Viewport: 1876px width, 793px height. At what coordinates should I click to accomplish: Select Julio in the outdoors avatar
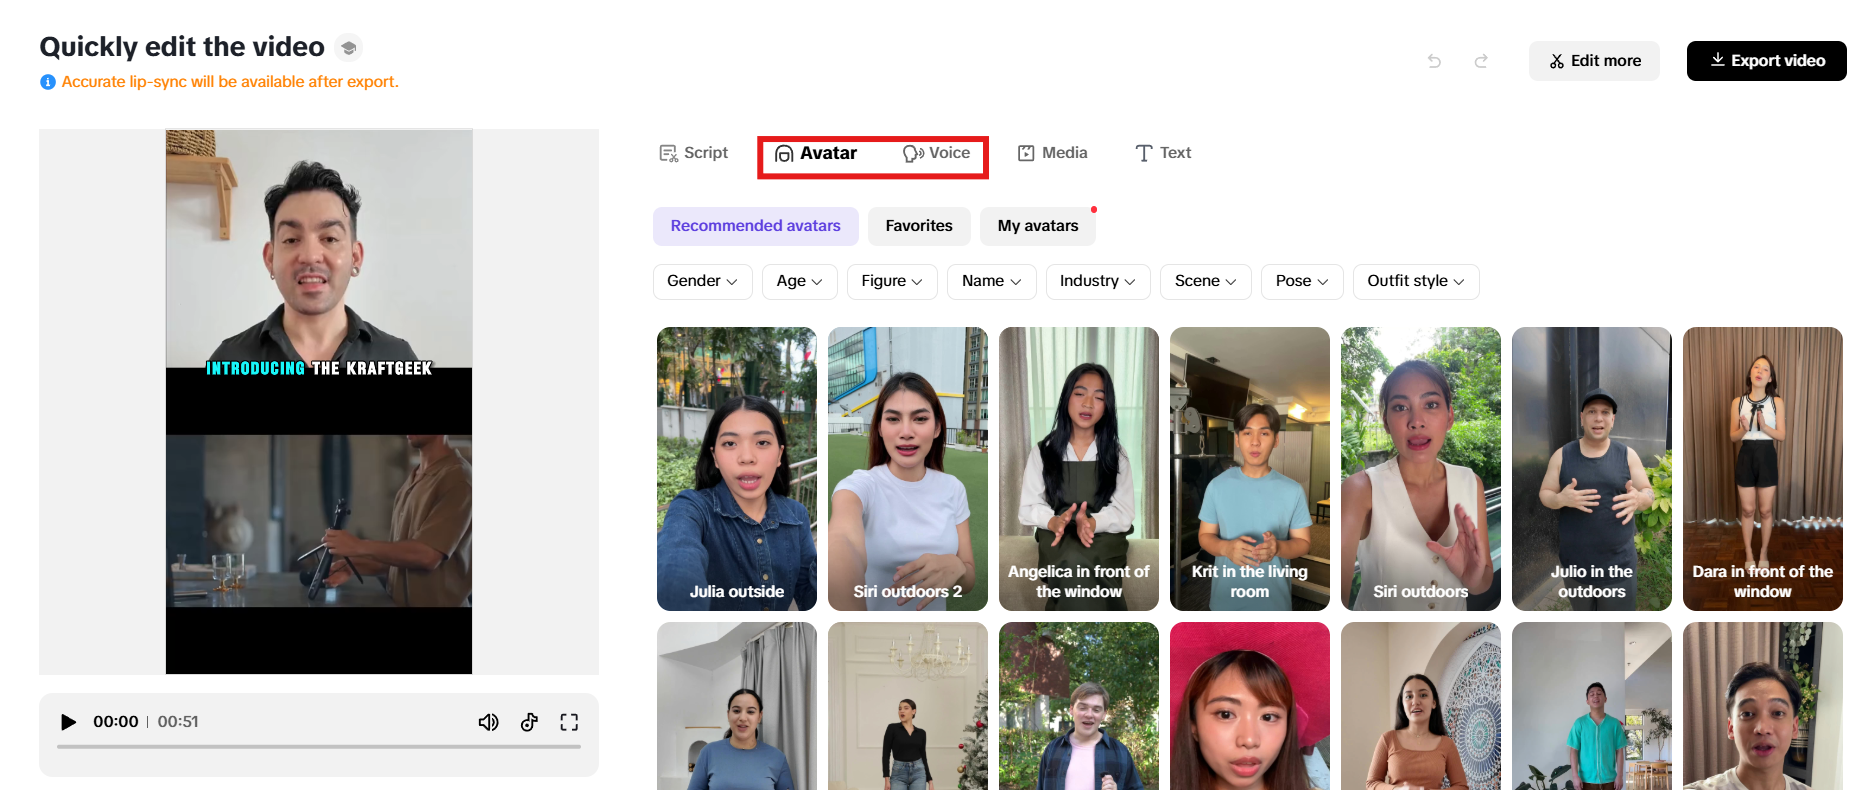1592,469
